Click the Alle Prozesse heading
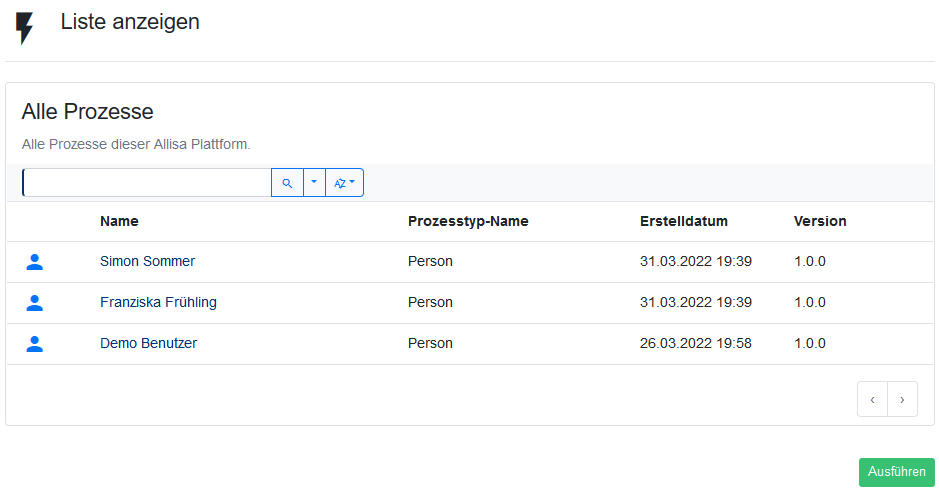 (x=87, y=112)
